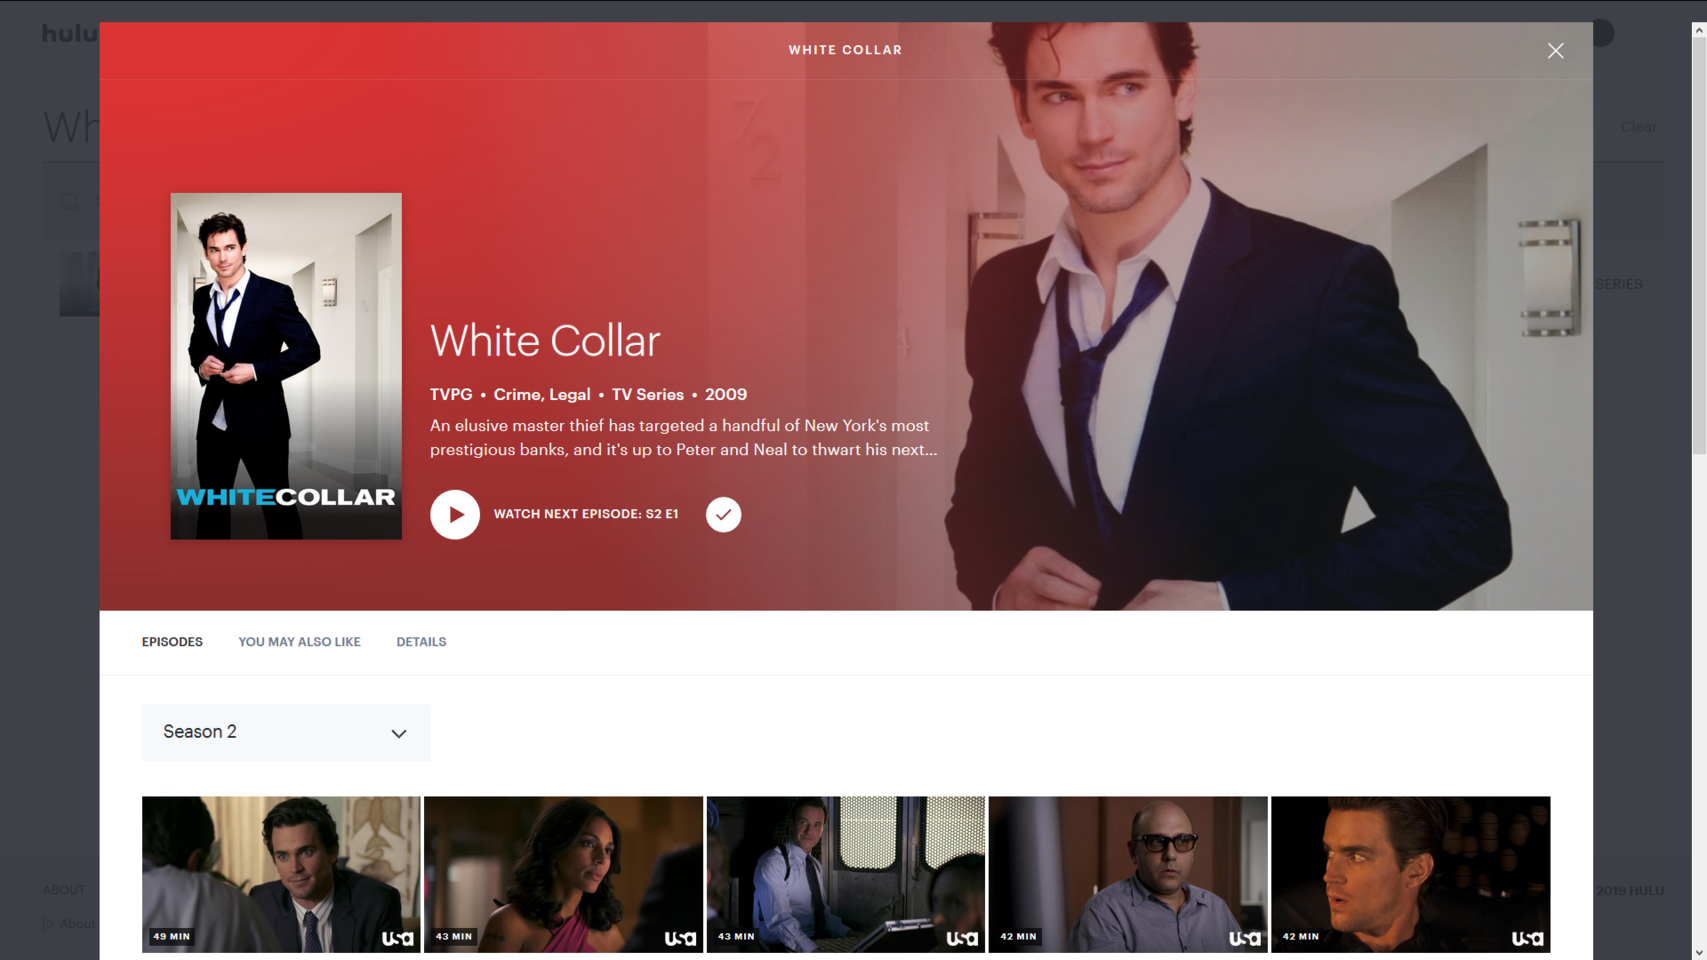Click the USA network logo on first episode
This screenshot has height=960, width=1707.
tap(397, 938)
